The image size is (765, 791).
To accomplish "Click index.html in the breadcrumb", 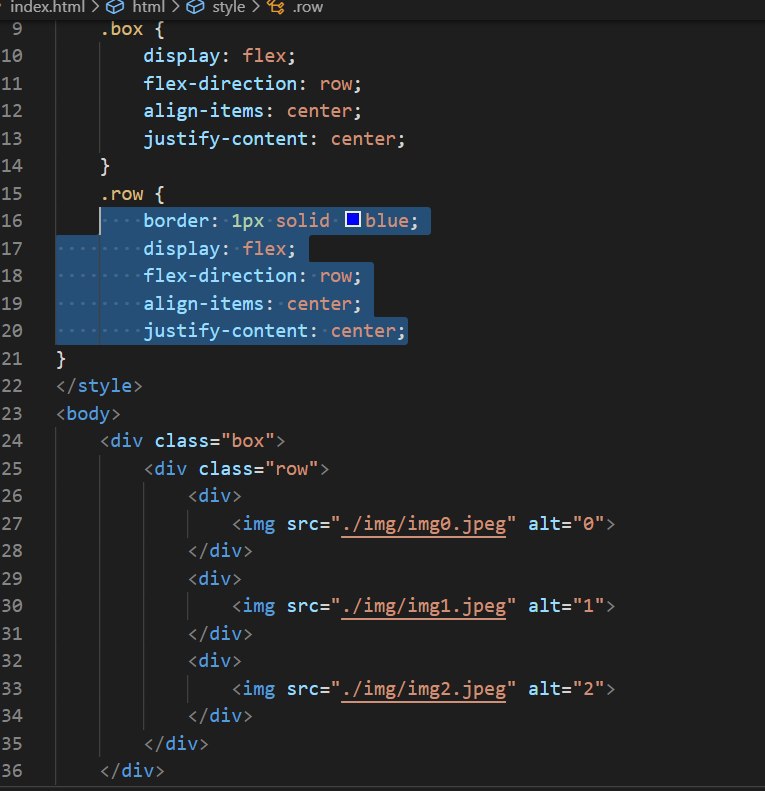I will point(47,7).
